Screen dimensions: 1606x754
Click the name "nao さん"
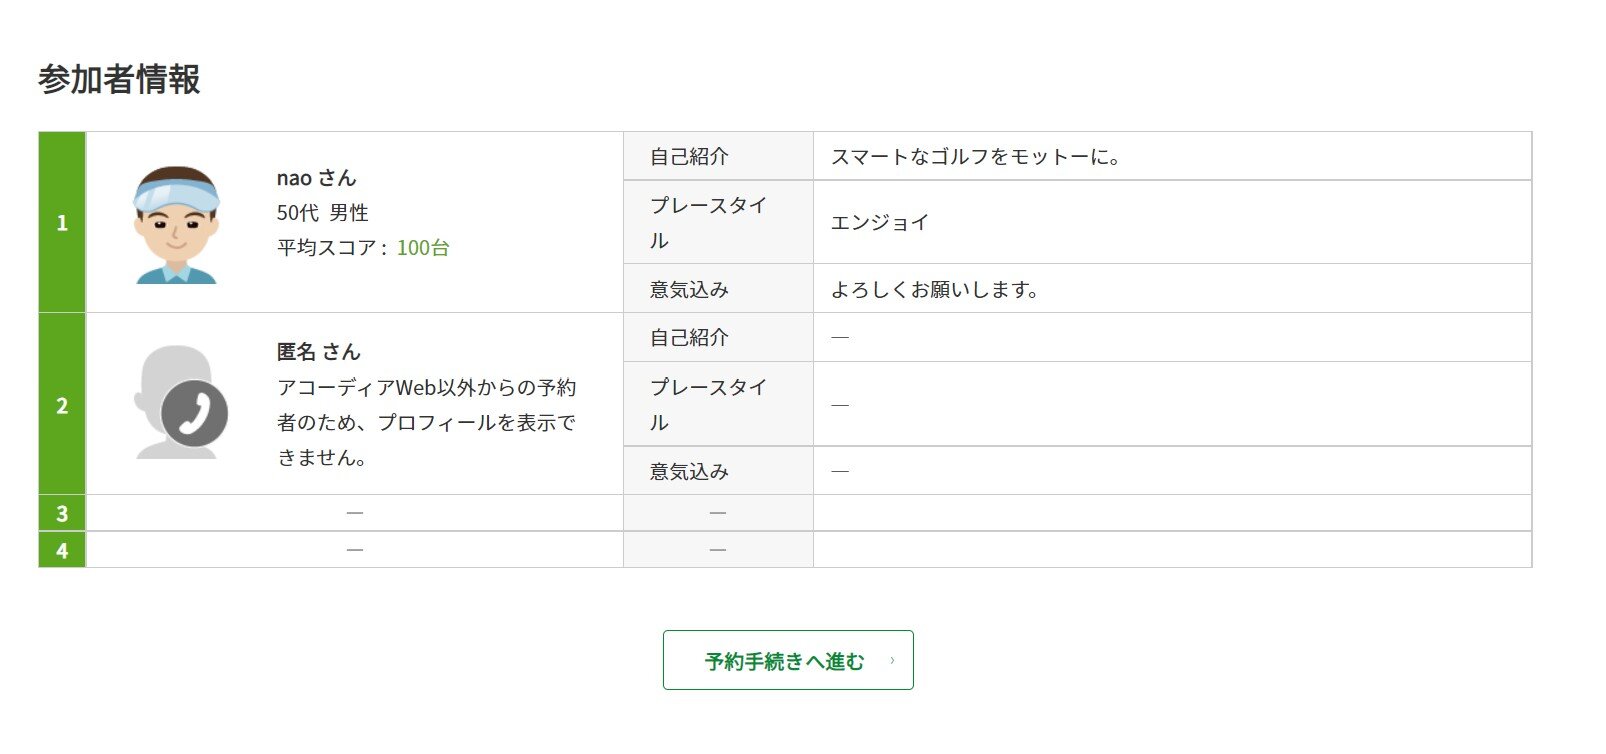click(316, 178)
